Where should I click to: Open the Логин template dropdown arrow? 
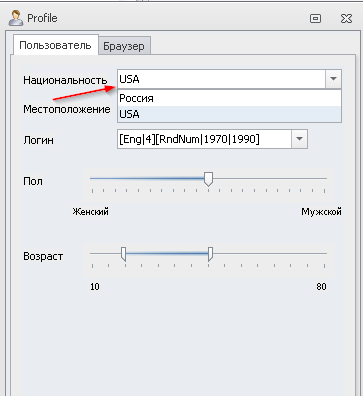299,139
